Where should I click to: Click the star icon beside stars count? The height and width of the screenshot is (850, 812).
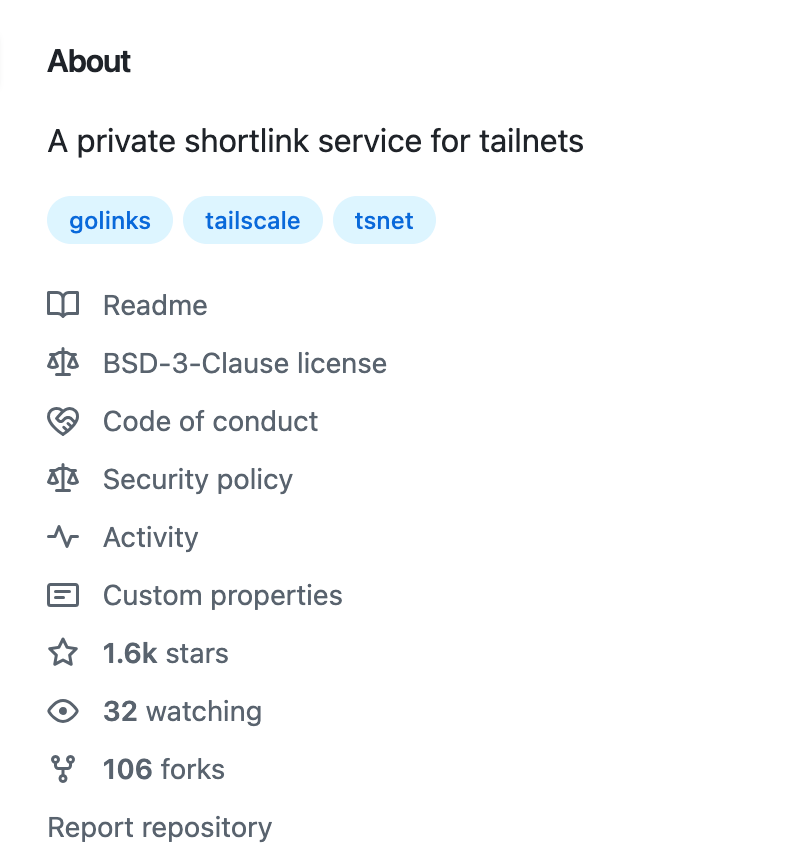coord(63,653)
